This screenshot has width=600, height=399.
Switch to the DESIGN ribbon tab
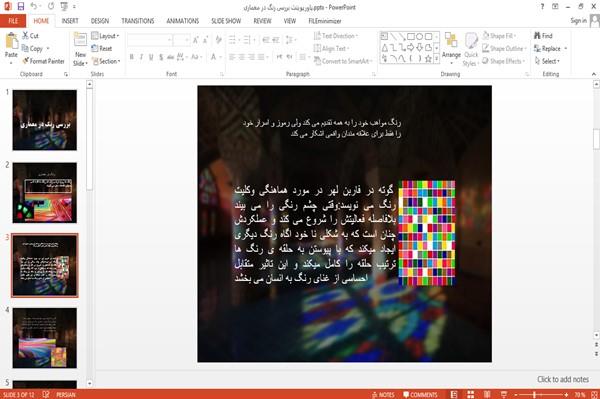click(x=99, y=21)
